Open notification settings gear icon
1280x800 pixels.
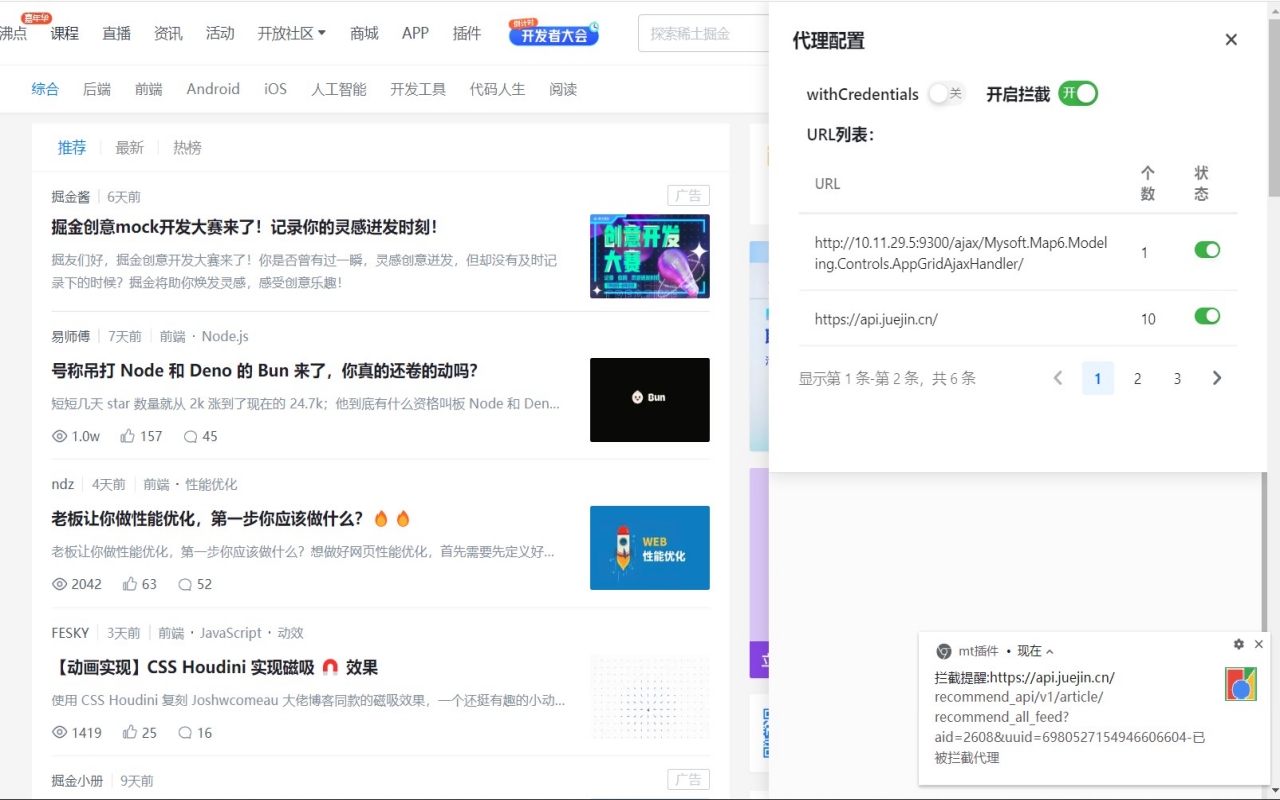[x=1239, y=644]
